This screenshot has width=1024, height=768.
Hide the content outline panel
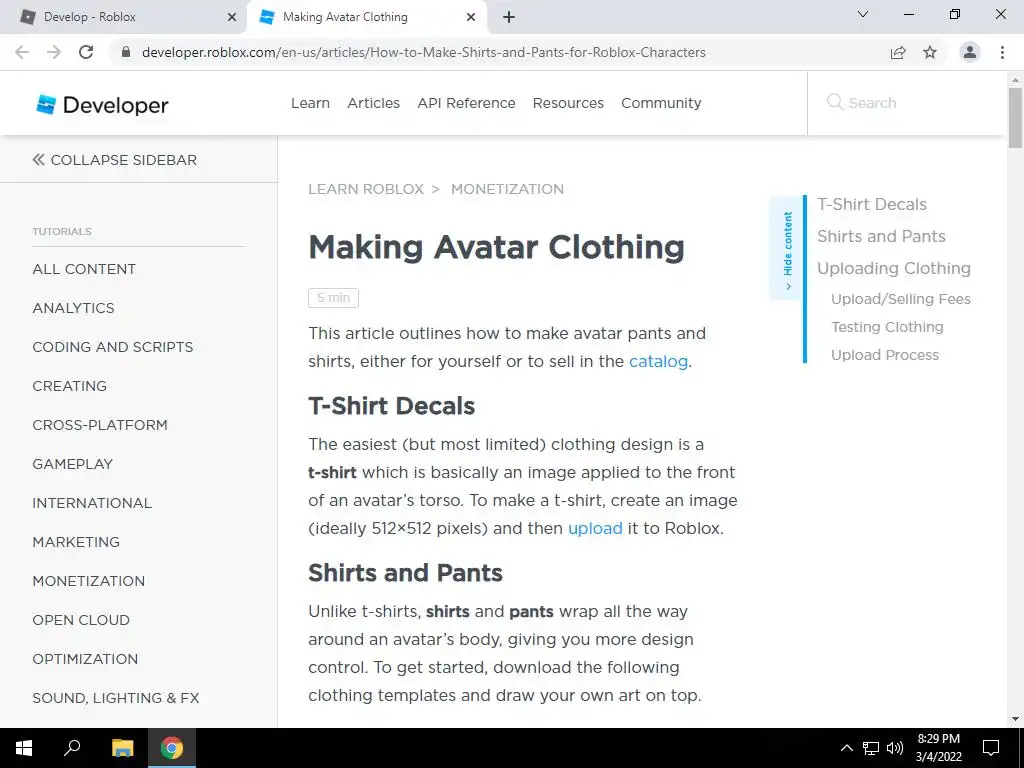788,248
